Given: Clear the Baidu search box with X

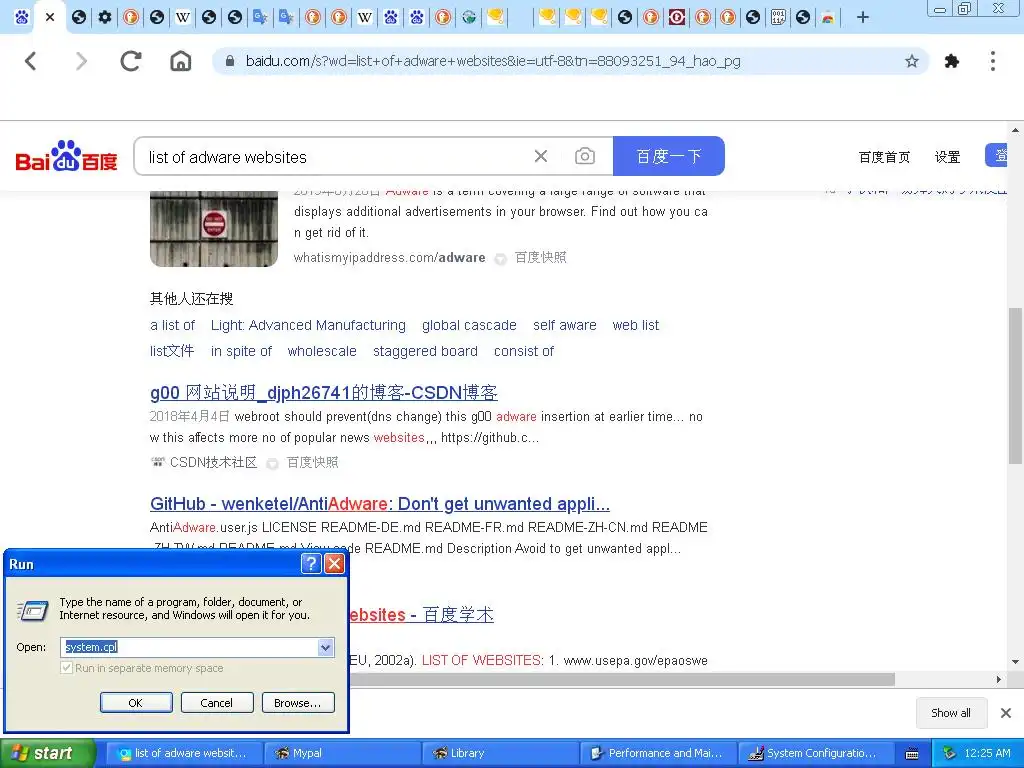Looking at the screenshot, I should click(541, 156).
